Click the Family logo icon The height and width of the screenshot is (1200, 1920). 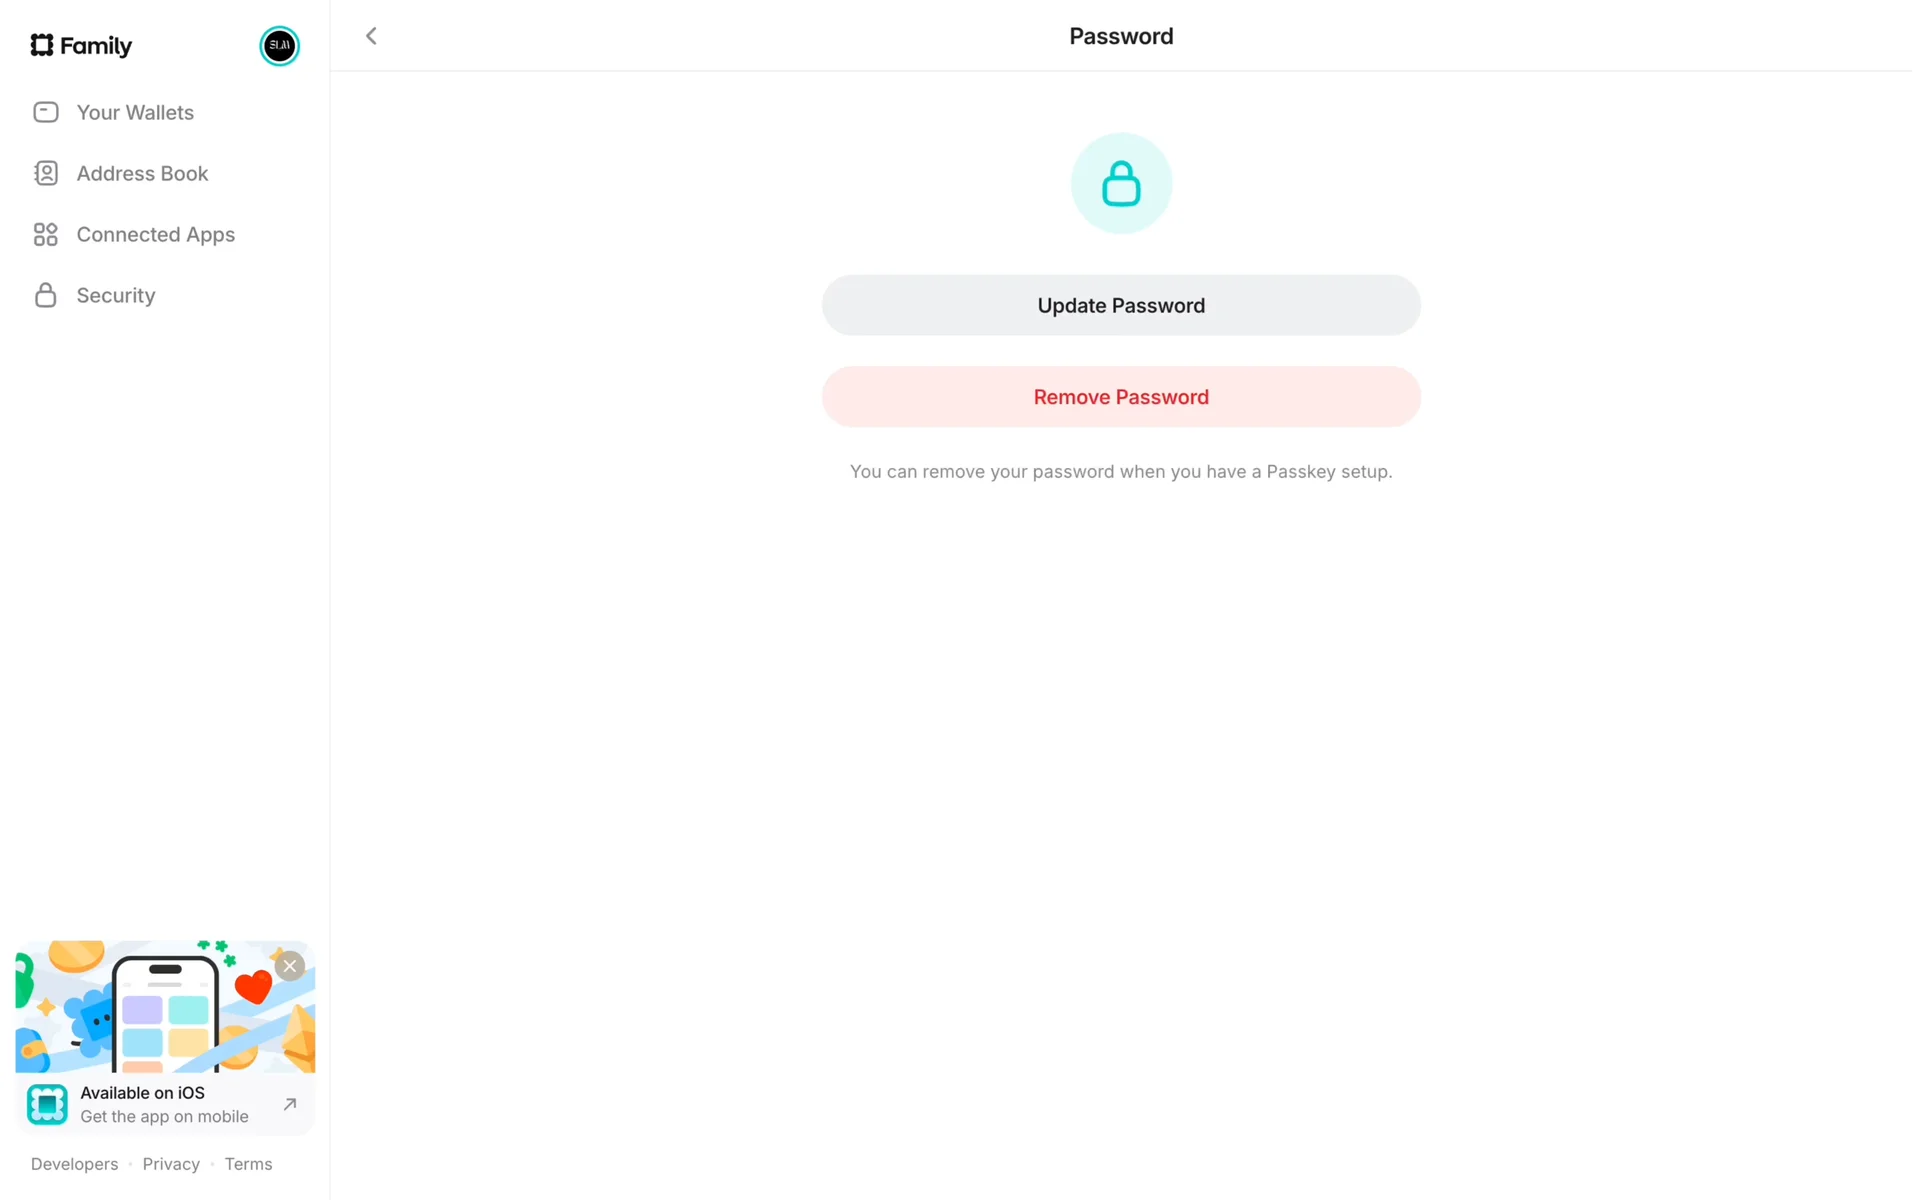coord(41,45)
